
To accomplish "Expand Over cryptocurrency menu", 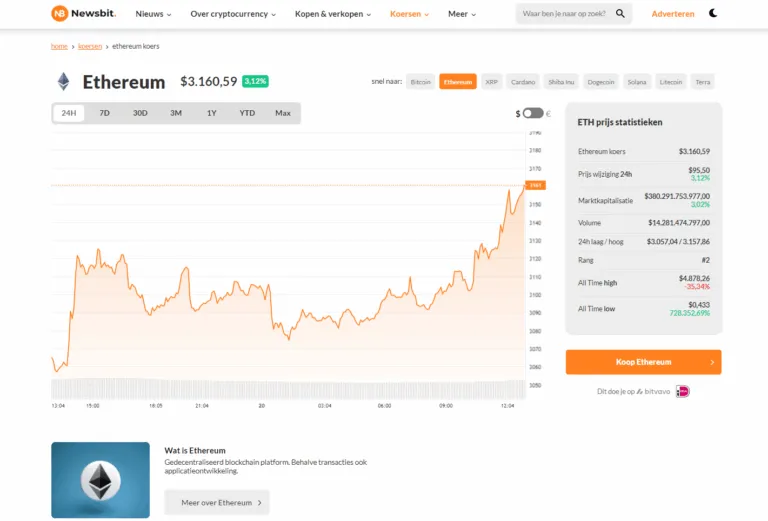I will point(232,14).
